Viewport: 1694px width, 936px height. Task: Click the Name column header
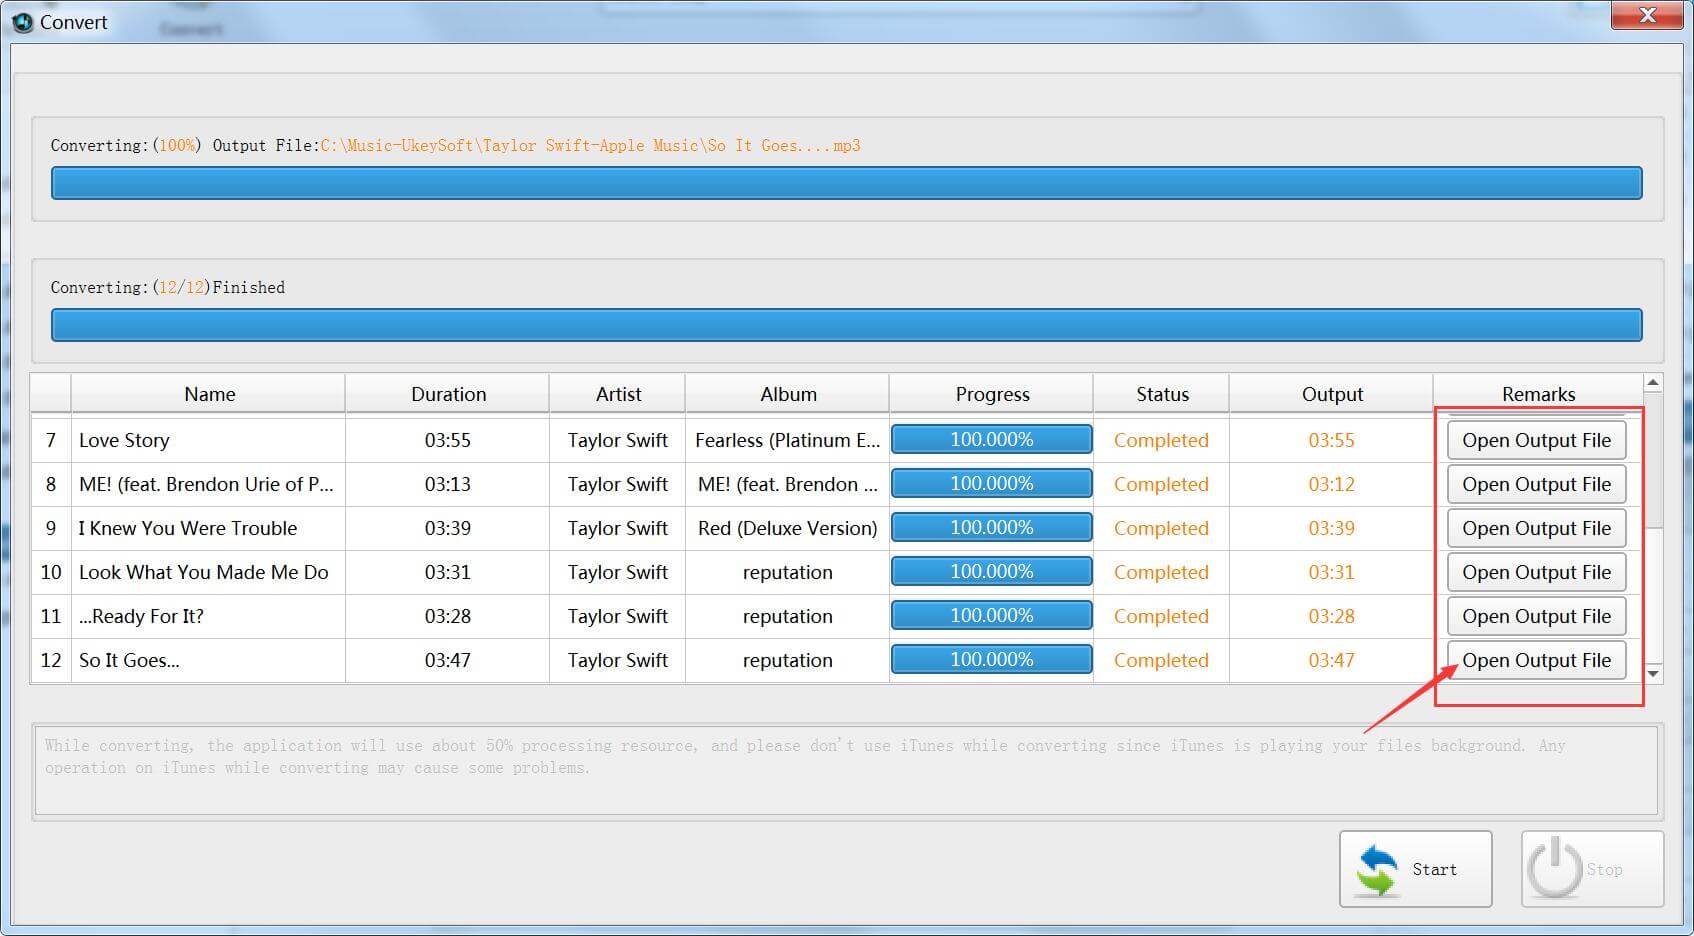pos(209,394)
